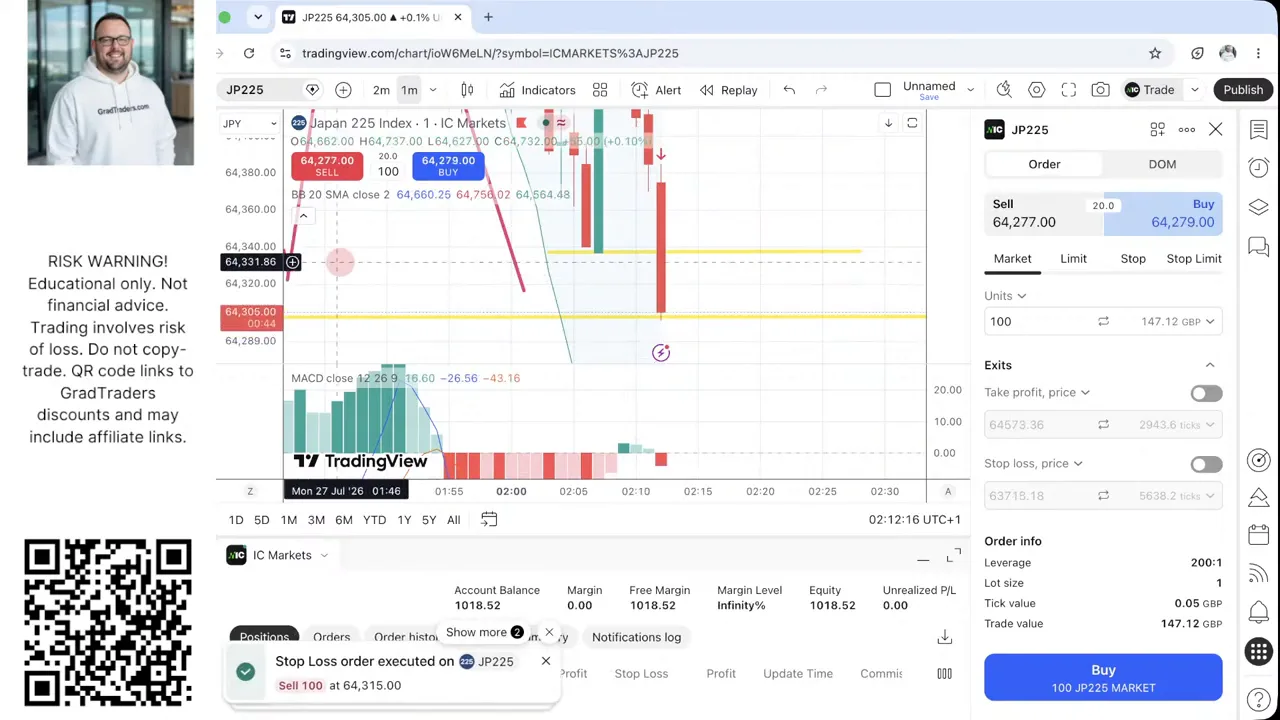Reload the browser page
Viewport: 1280px width, 720px height.
[x=249, y=53]
